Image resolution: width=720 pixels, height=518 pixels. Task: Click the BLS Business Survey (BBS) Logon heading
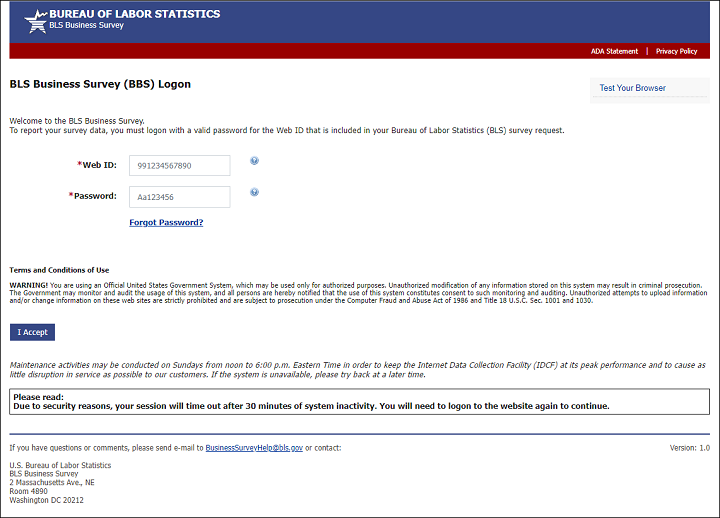(100, 84)
